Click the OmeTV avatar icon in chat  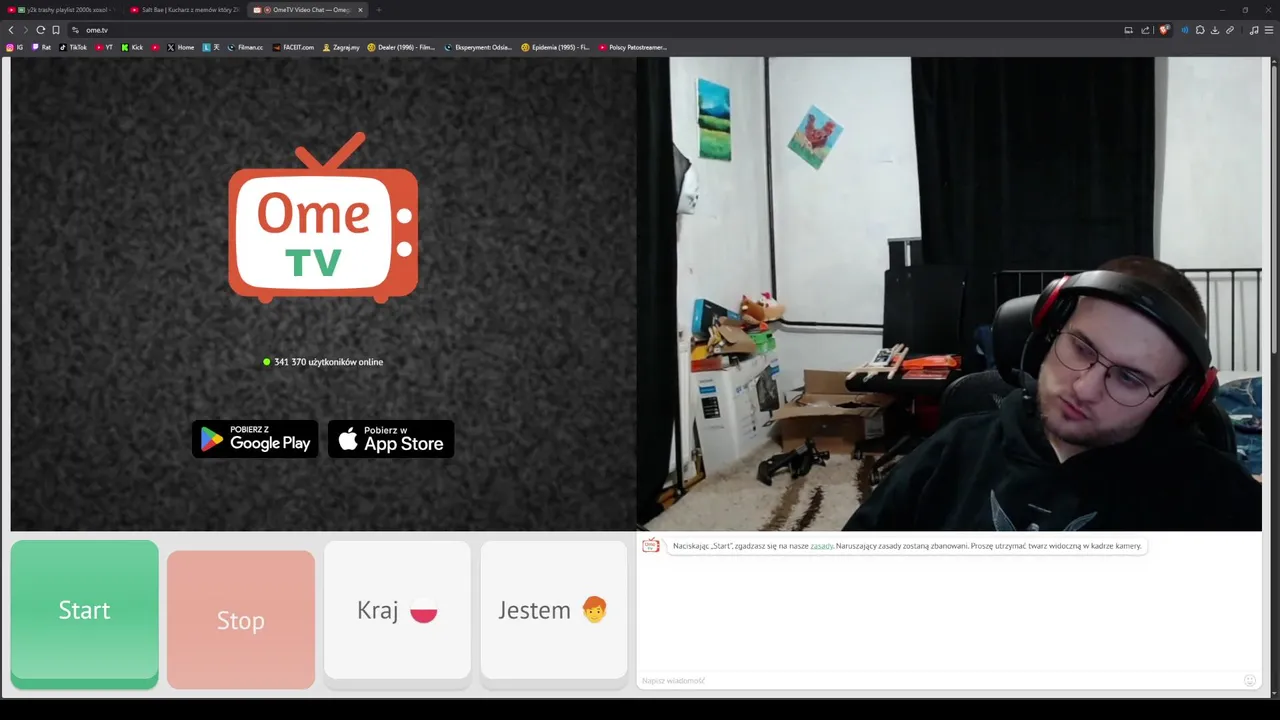pos(651,545)
